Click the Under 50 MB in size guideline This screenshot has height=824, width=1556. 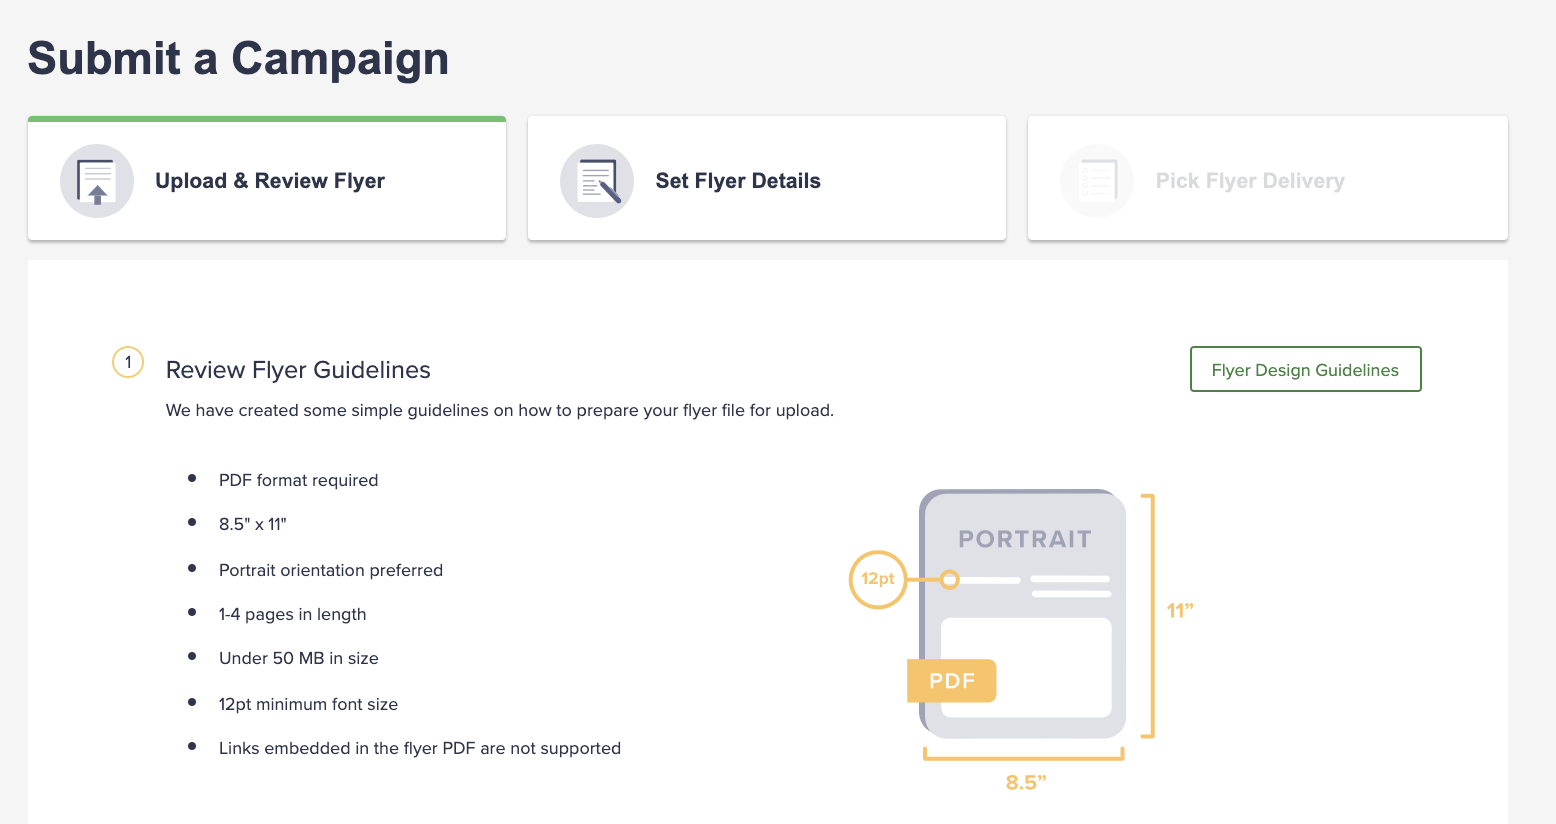(x=299, y=658)
